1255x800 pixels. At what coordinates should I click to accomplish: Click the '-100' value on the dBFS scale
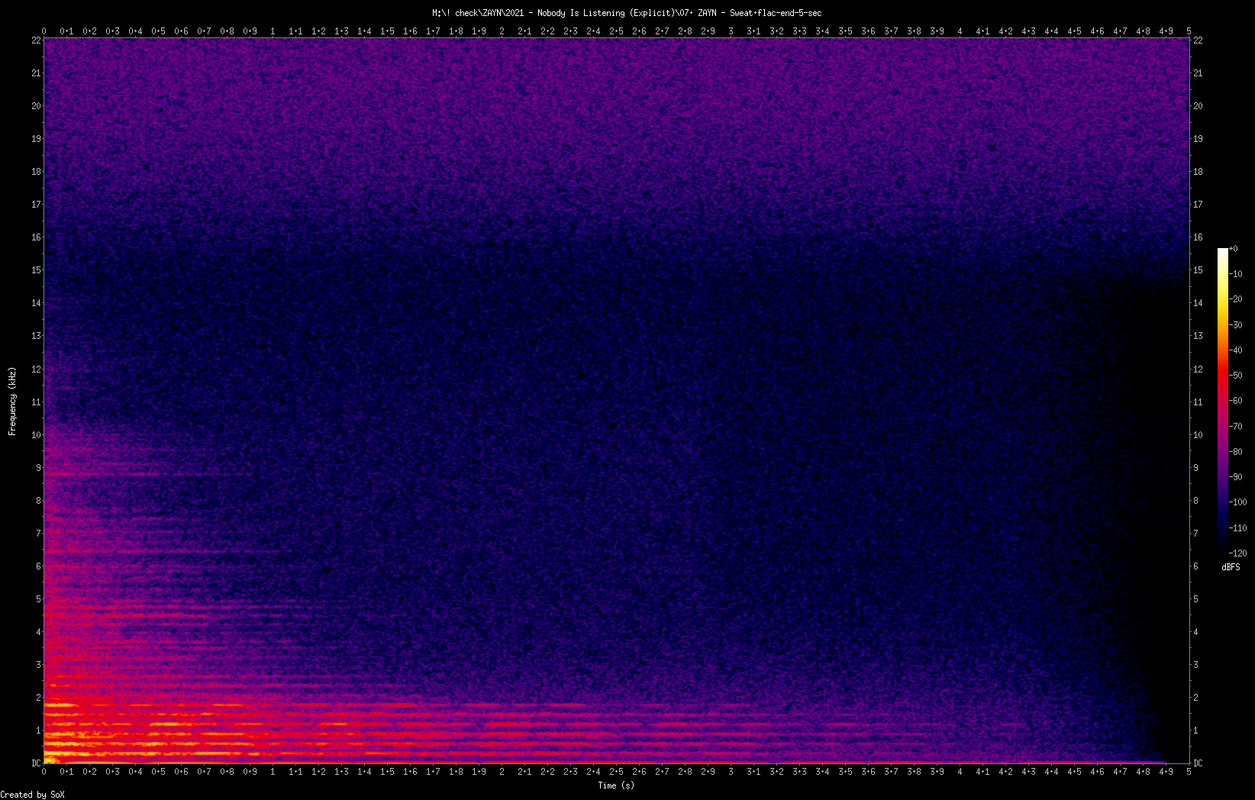click(x=1238, y=502)
